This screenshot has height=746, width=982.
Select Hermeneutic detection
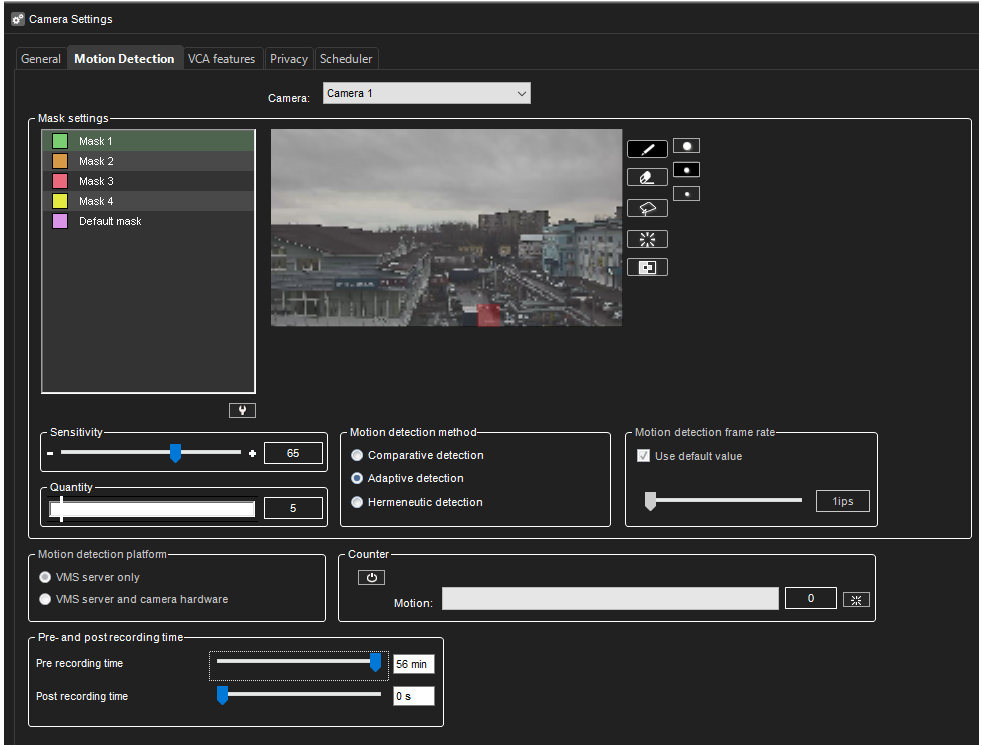pyautogui.click(x=357, y=501)
